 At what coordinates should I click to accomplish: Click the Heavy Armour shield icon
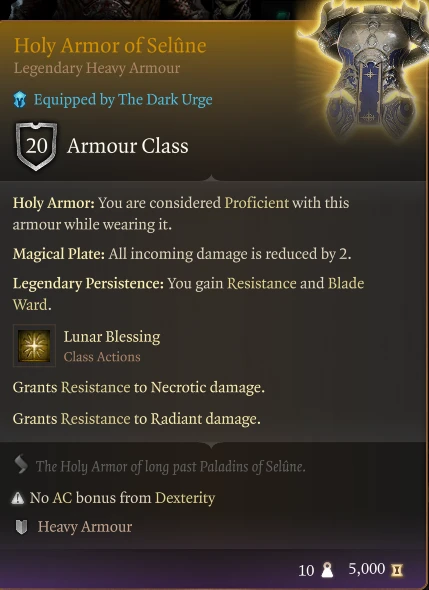[x=21, y=527]
